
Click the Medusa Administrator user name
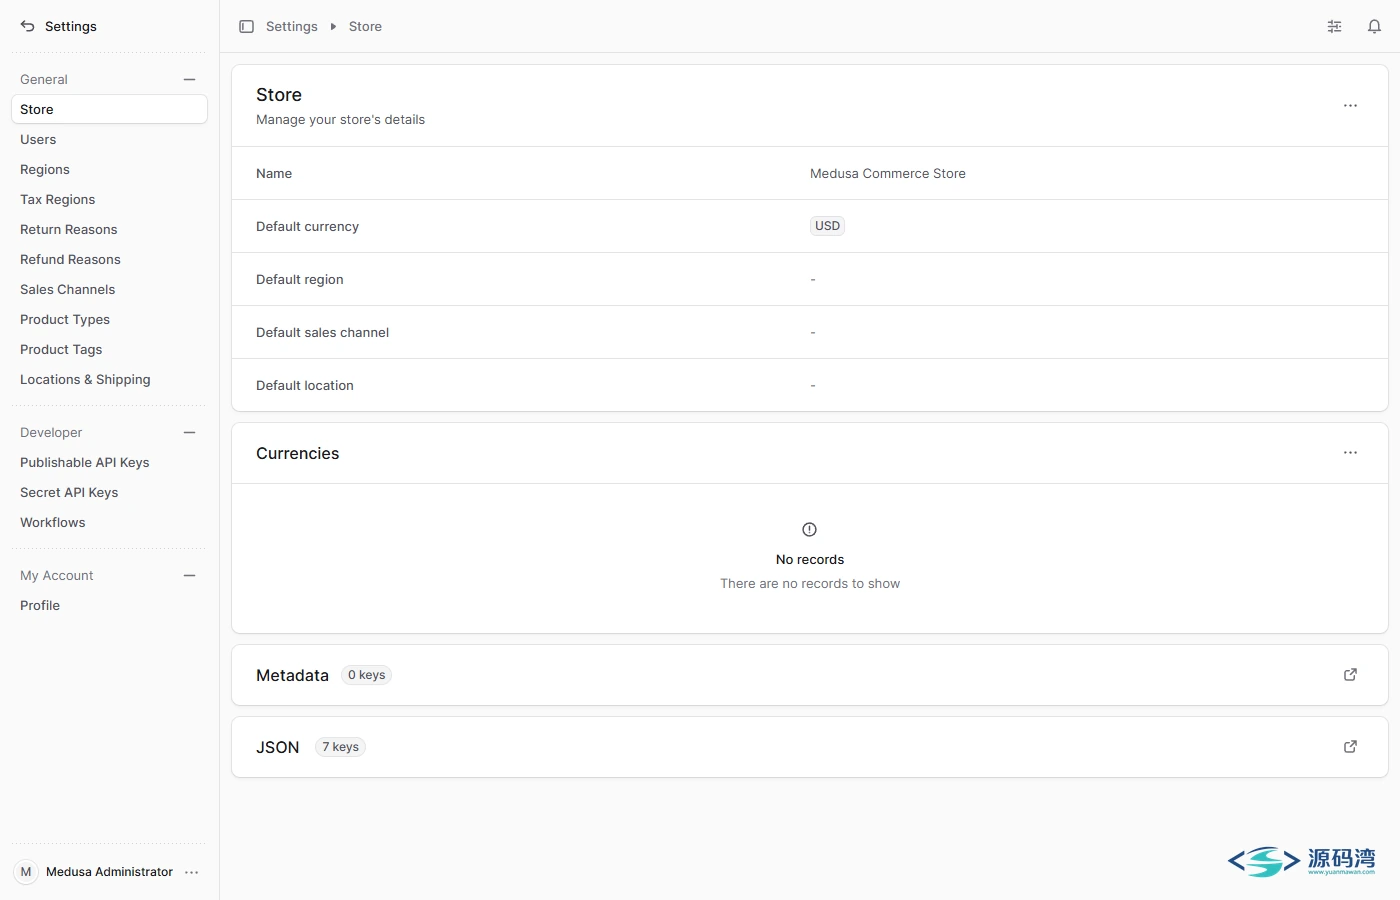pyautogui.click(x=109, y=872)
